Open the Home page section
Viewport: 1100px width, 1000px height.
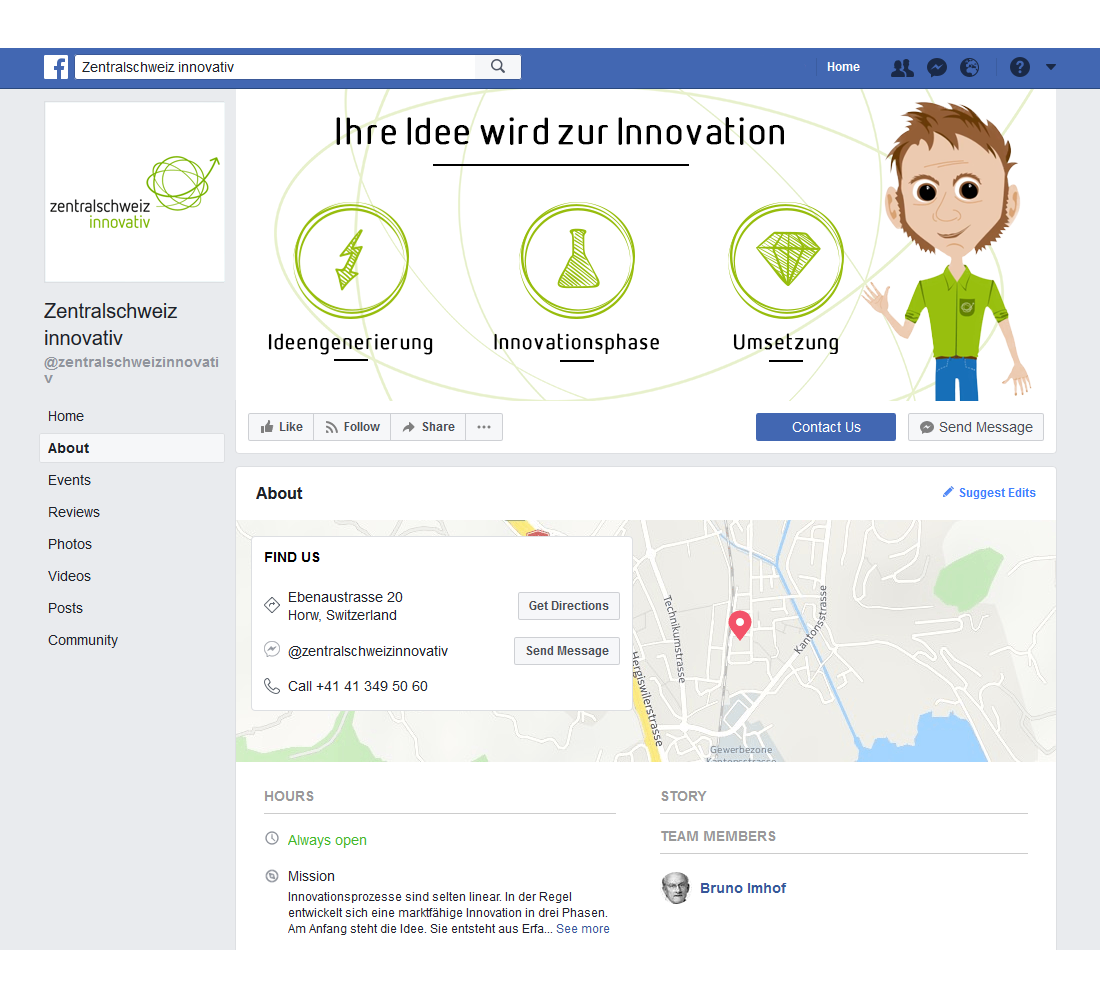click(x=66, y=416)
